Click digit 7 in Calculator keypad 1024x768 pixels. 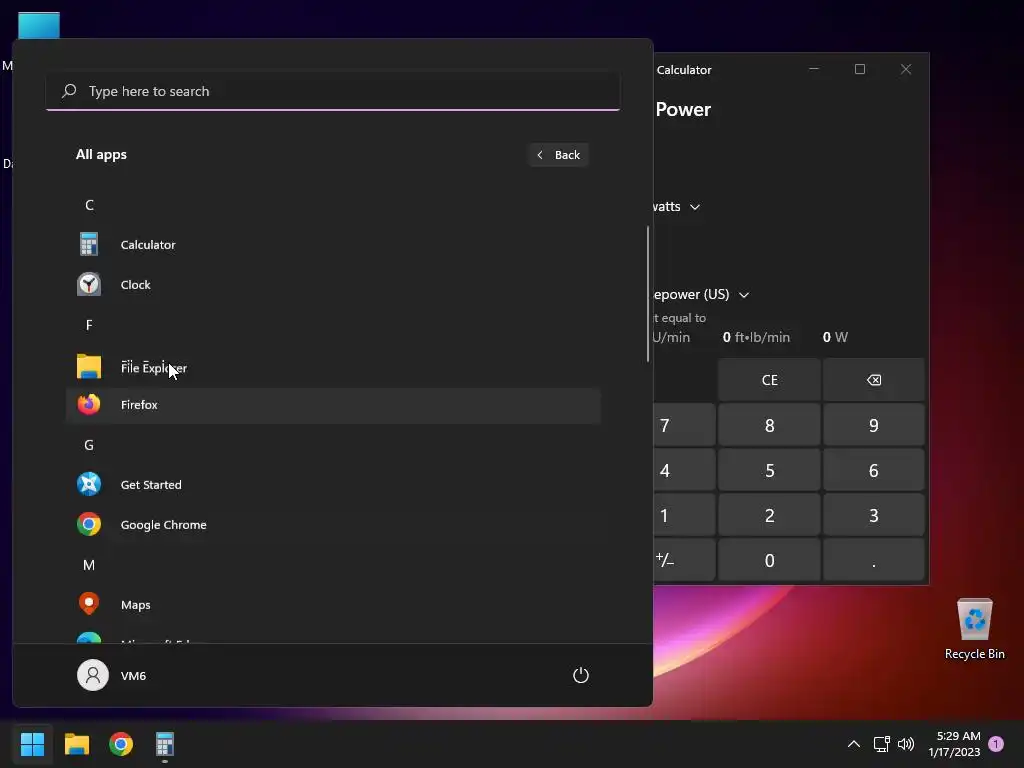click(684, 425)
